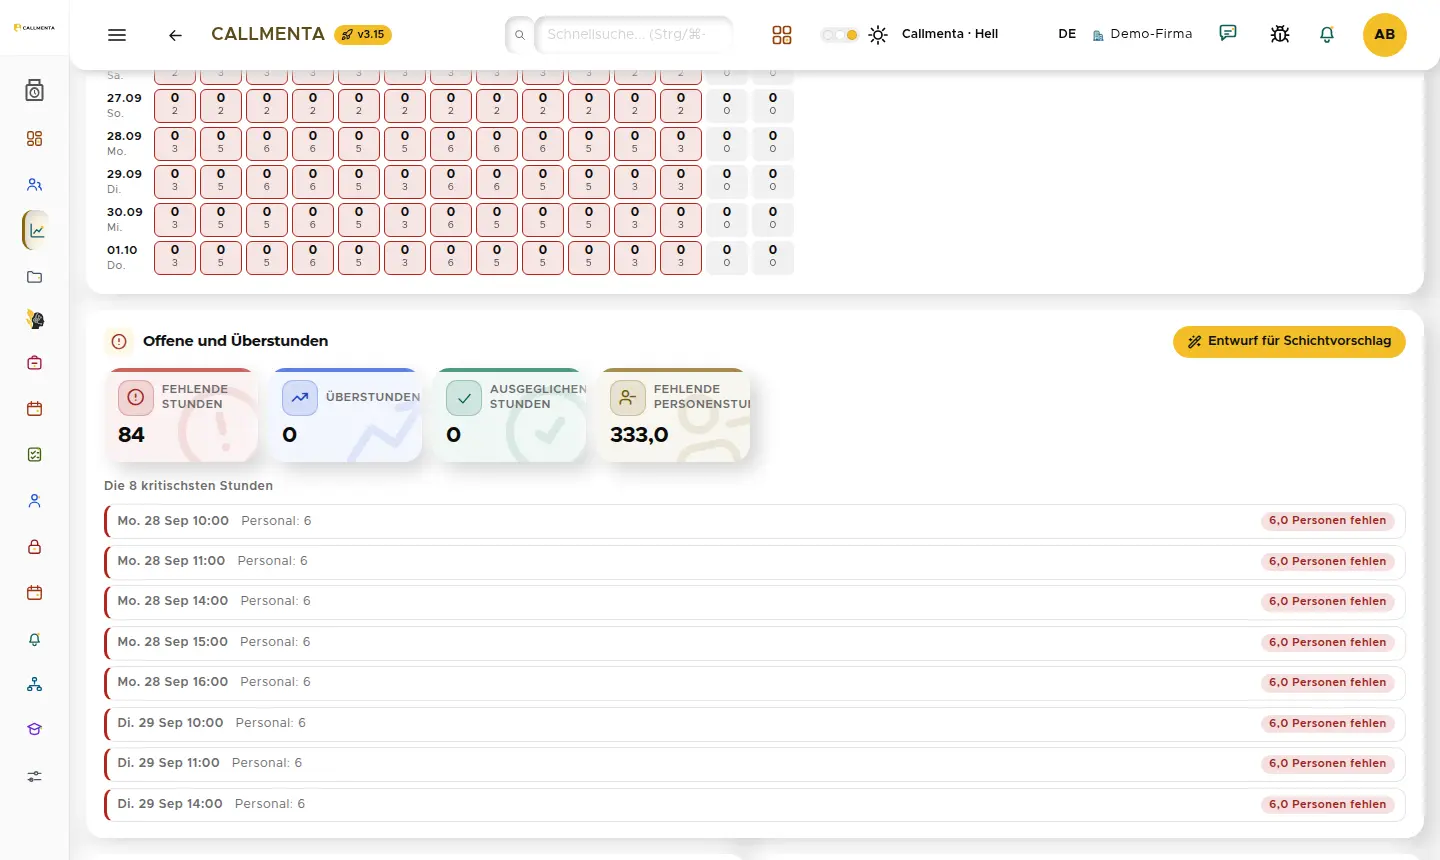The width and height of the screenshot is (1440, 860).
Task: Open notifications bell in header
Action: pos(1327,34)
